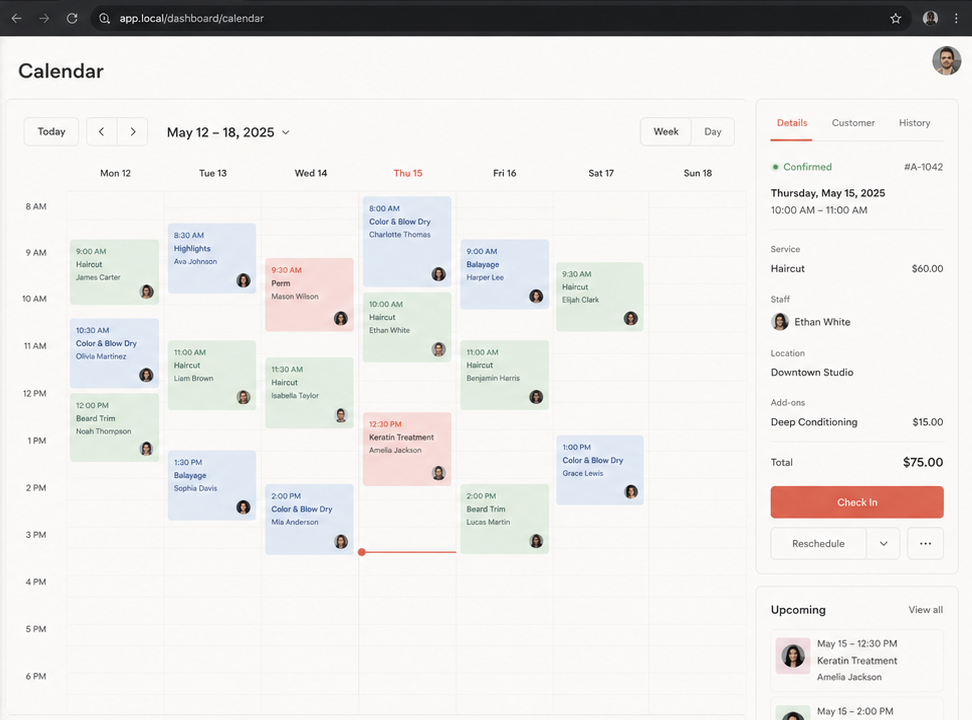Select the Sun 18 column header
Viewport: 972px width, 720px height.
[697, 173]
